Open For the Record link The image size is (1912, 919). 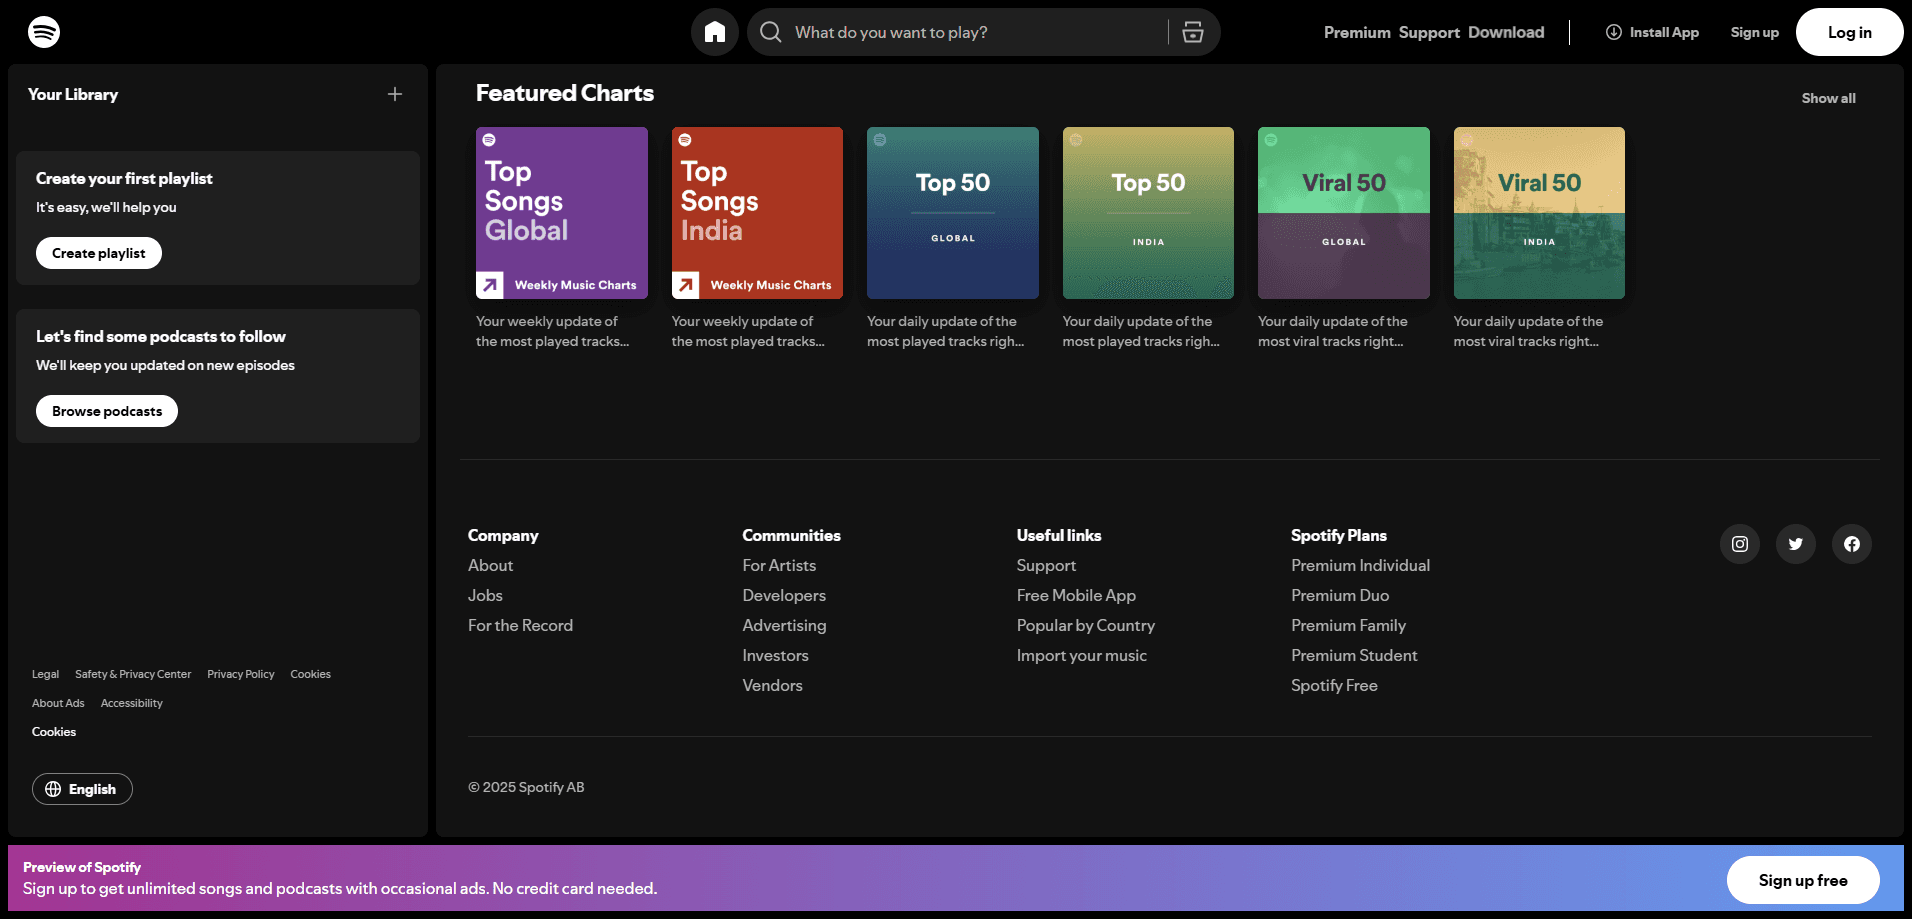520,625
